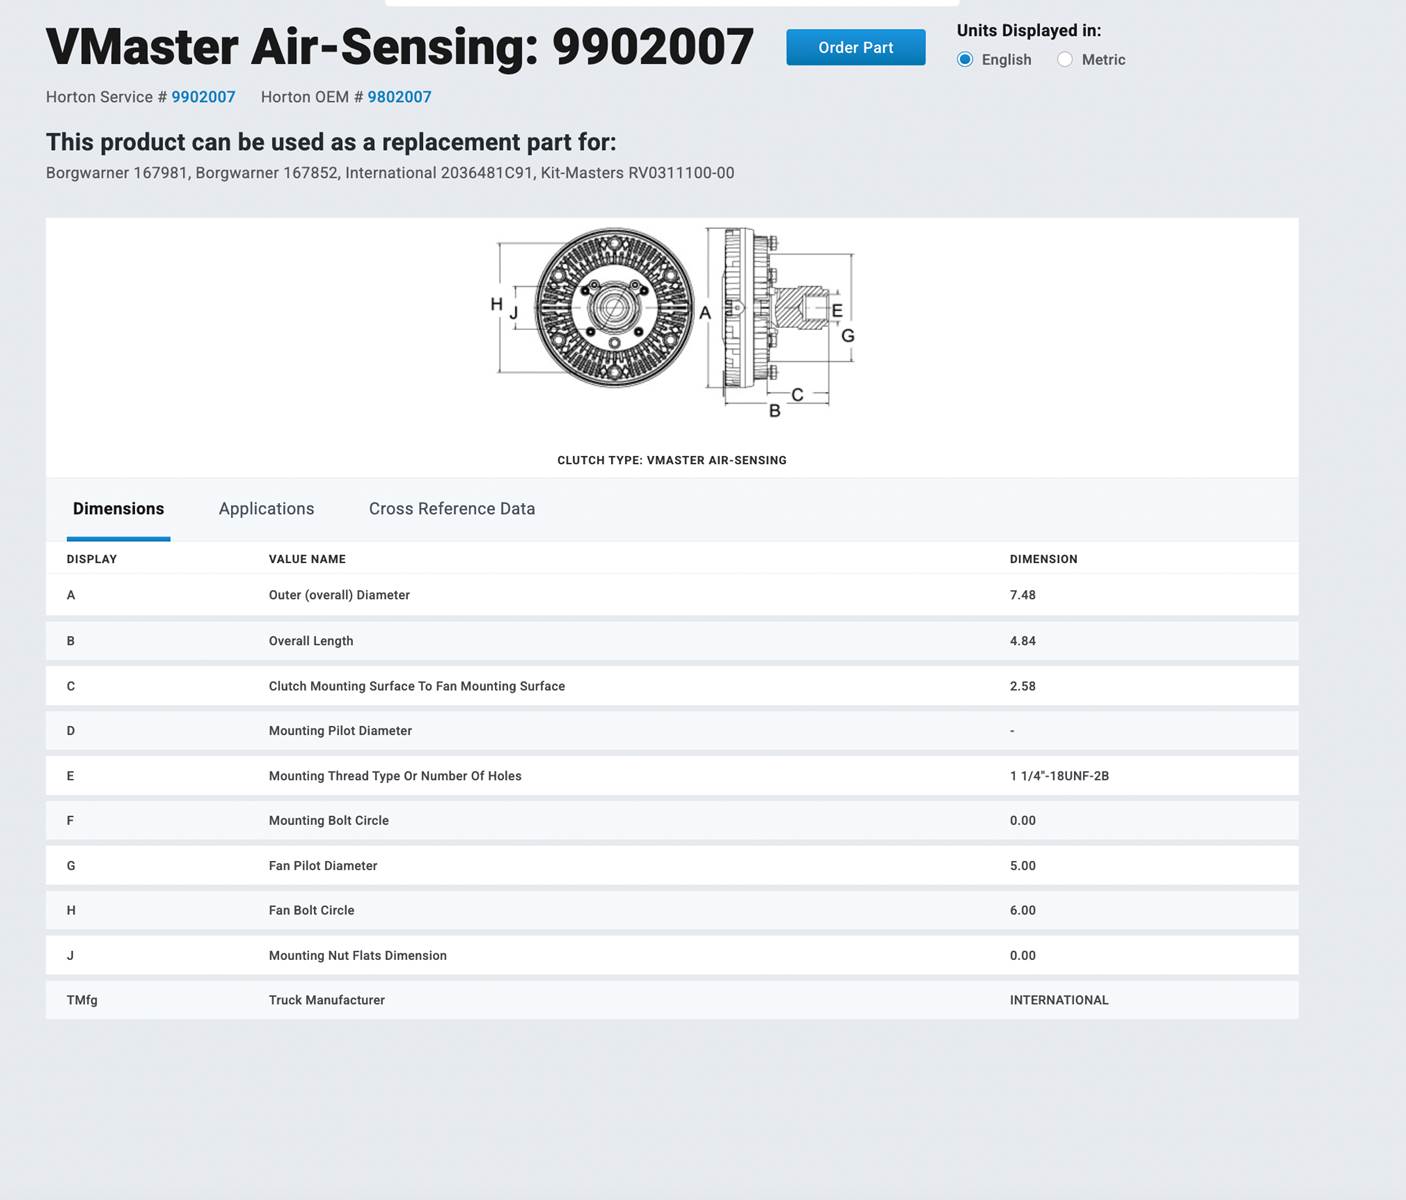Click the DISPLAY column header
Image resolution: width=1406 pixels, height=1200 pixels.
[92, 559]
